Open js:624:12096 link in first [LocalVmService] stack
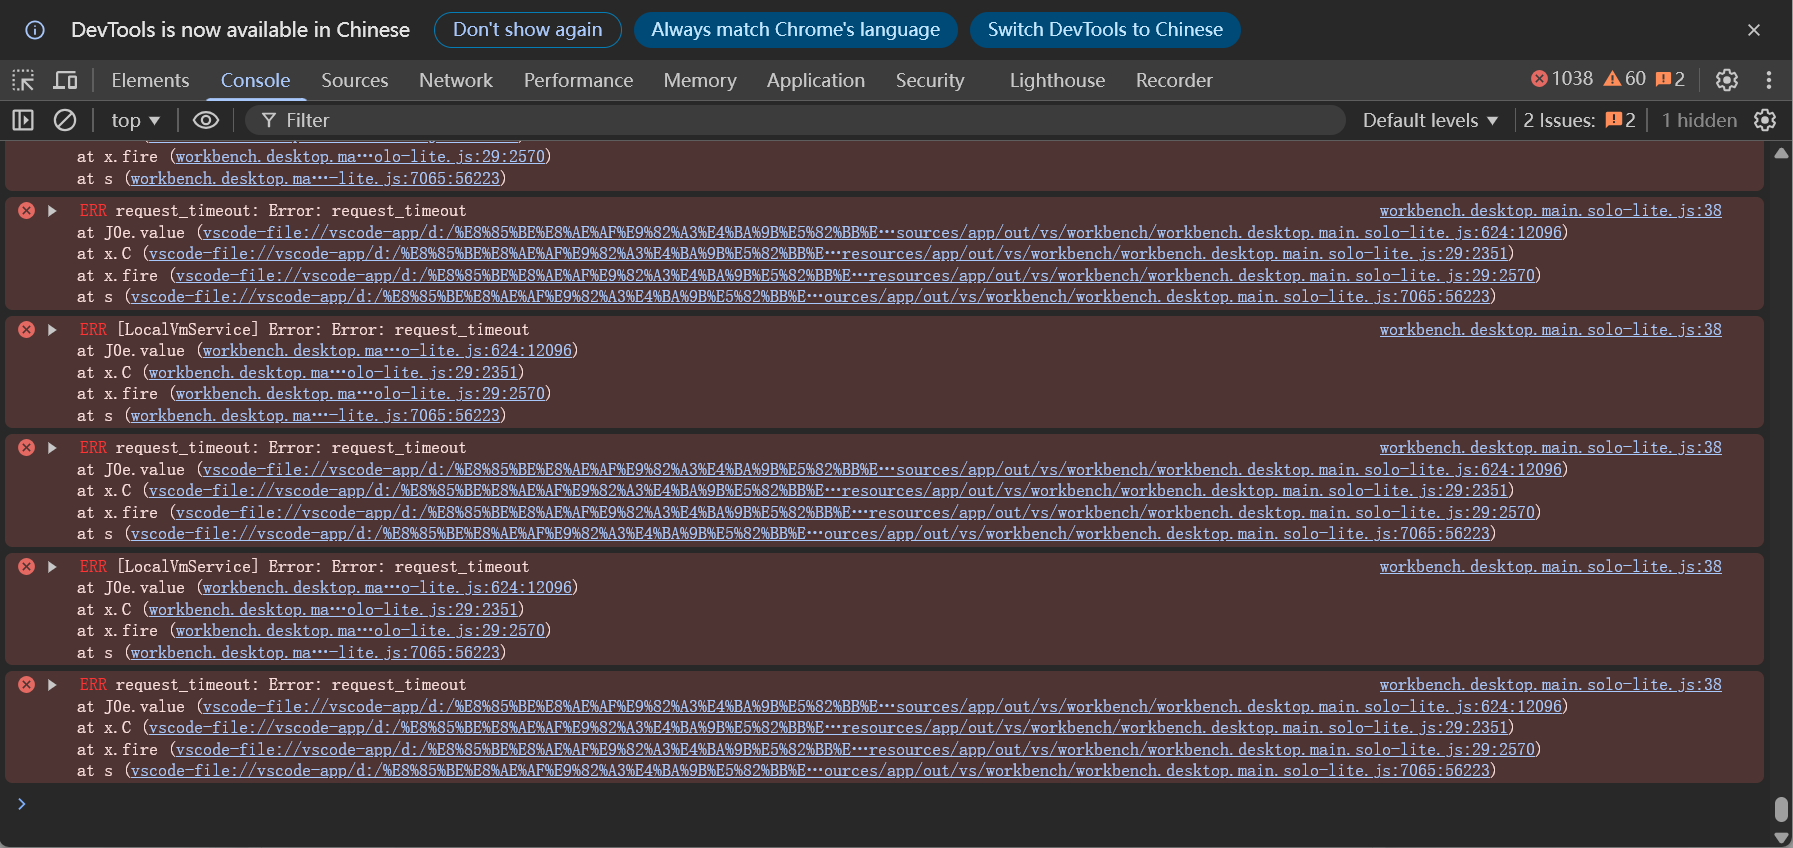Screen dimensions: 1793x848 tap(388, 351)
